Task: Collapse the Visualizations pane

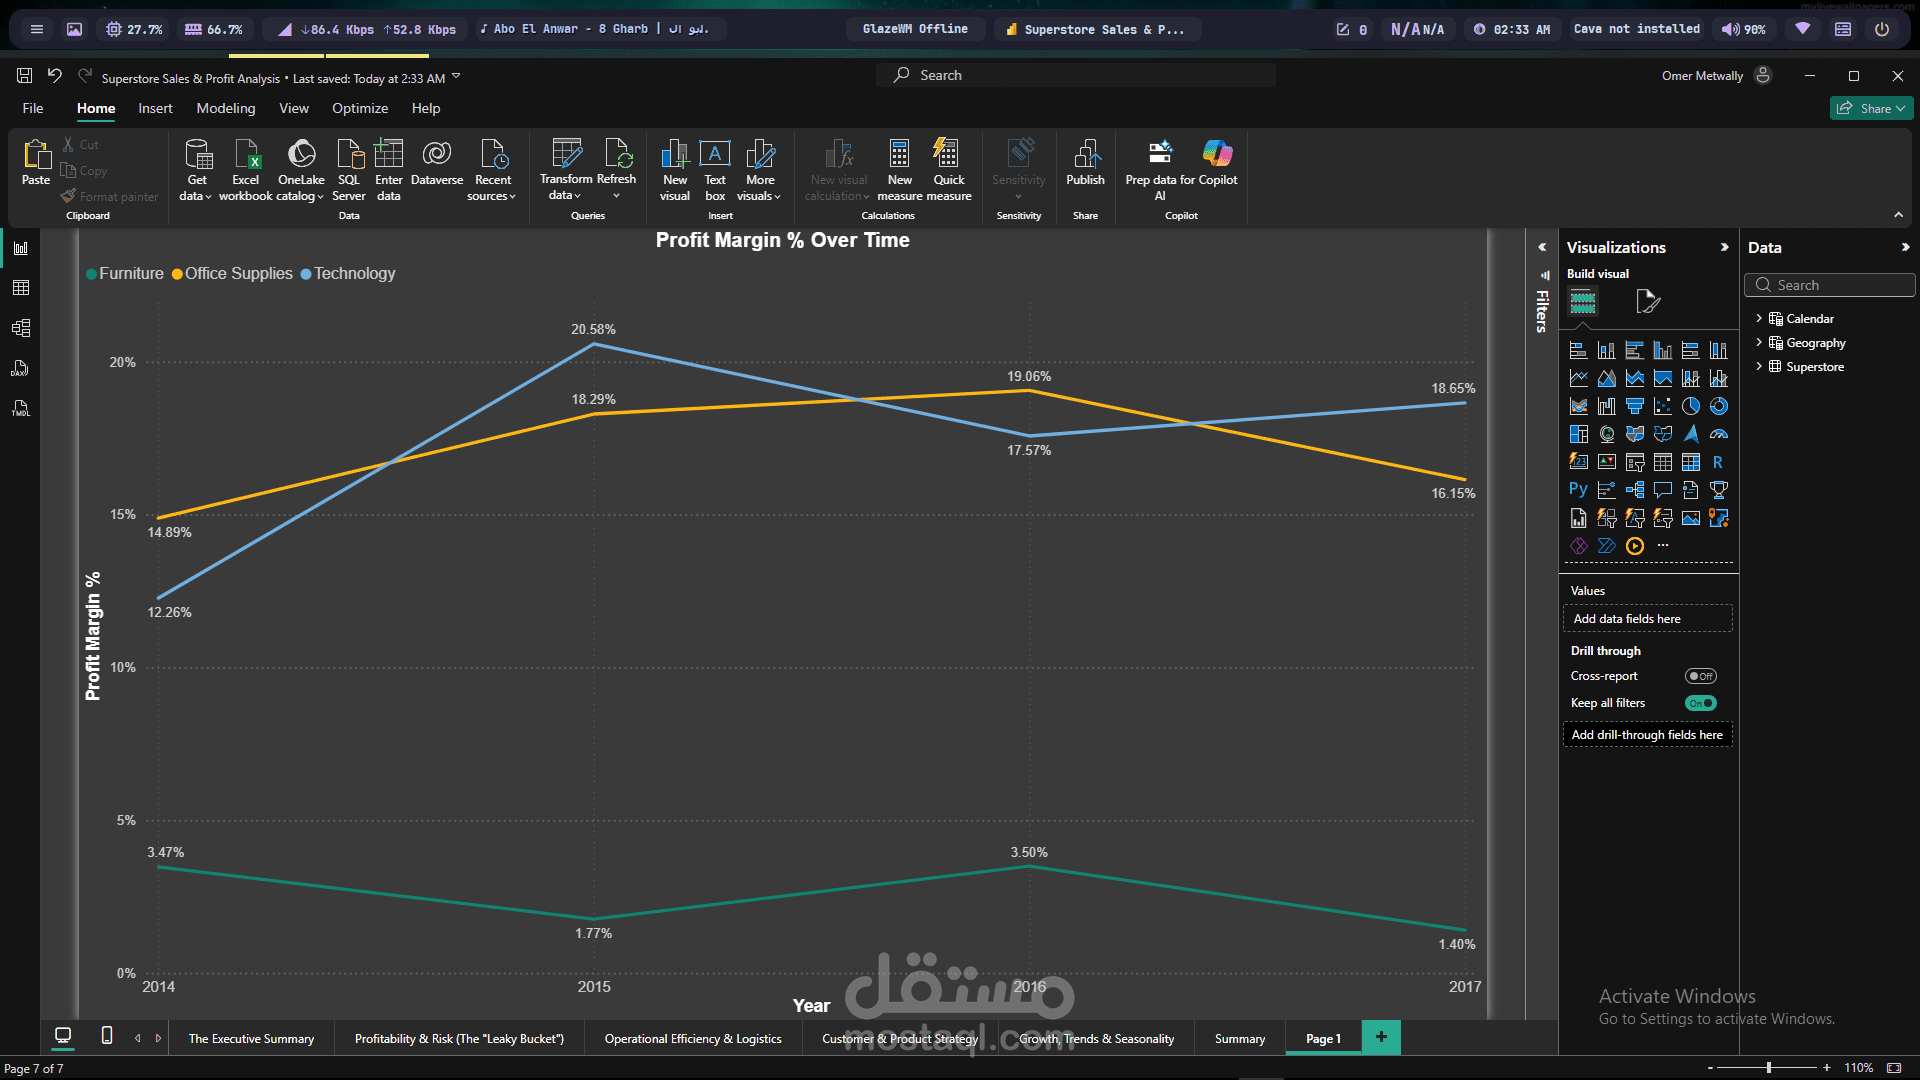Action: [x=1724, y=247]
